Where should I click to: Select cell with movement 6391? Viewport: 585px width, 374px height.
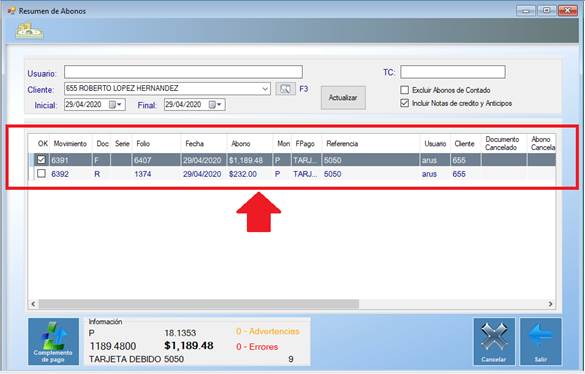[x=71, y=160]
